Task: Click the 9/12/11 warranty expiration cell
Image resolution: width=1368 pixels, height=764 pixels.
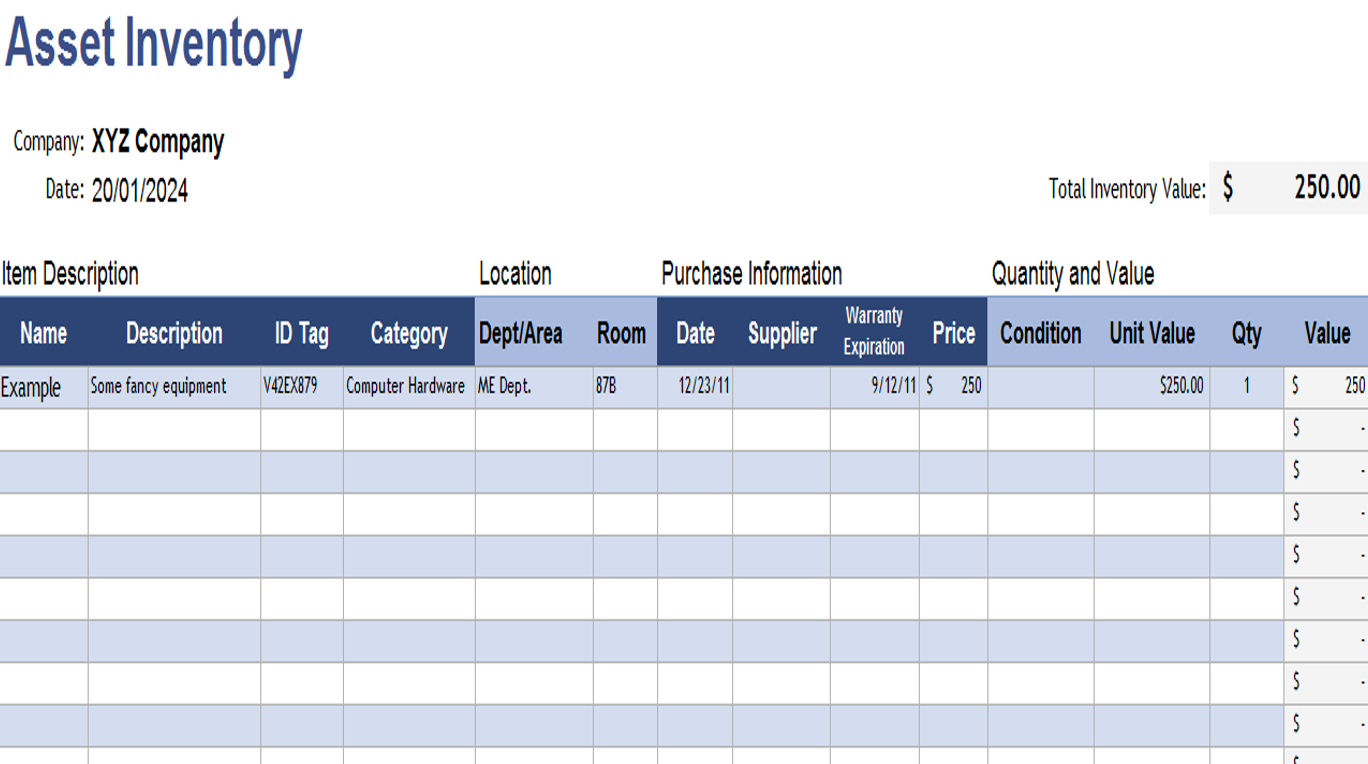Action: 874,387
